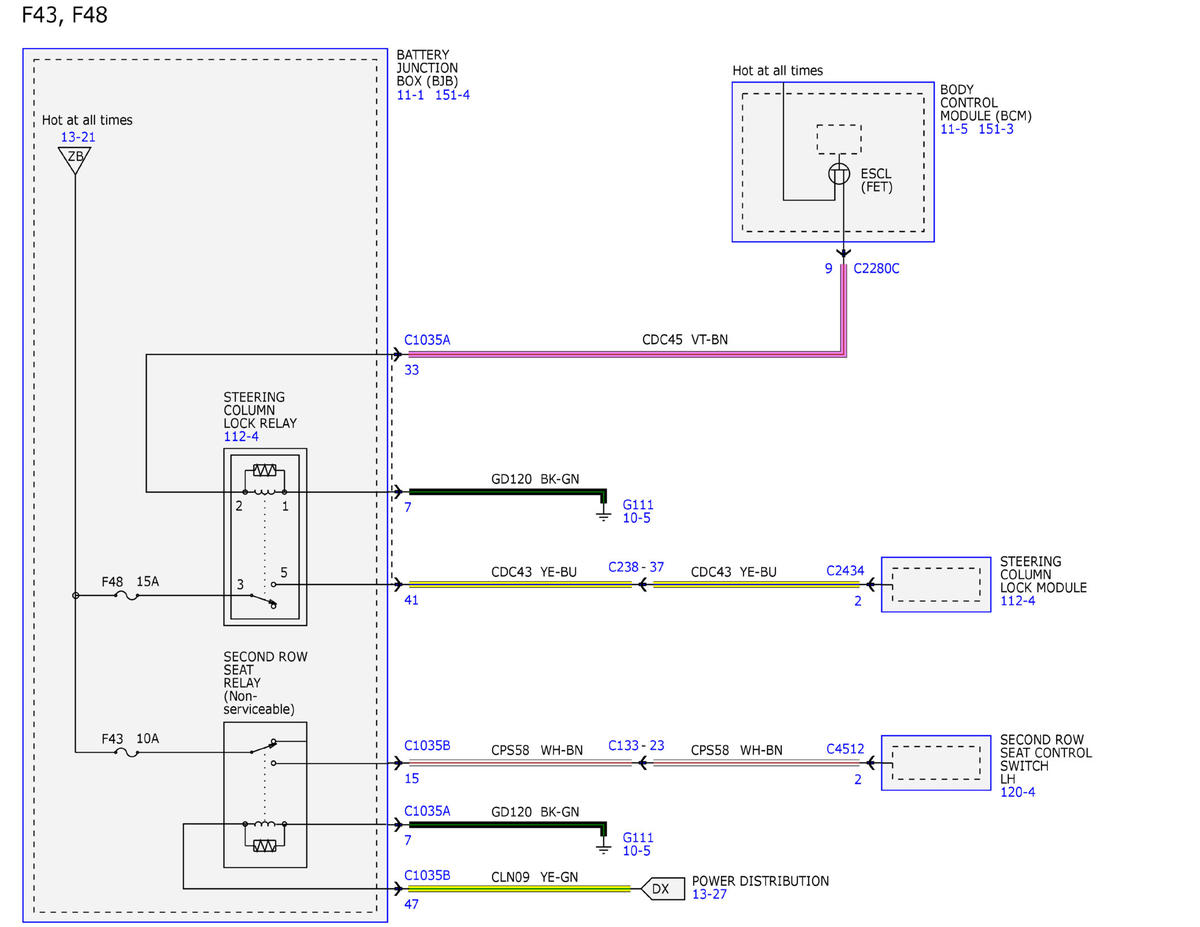Click the Steering Column Lock Module component box
1200x927 pixels.
coord(935,584)
